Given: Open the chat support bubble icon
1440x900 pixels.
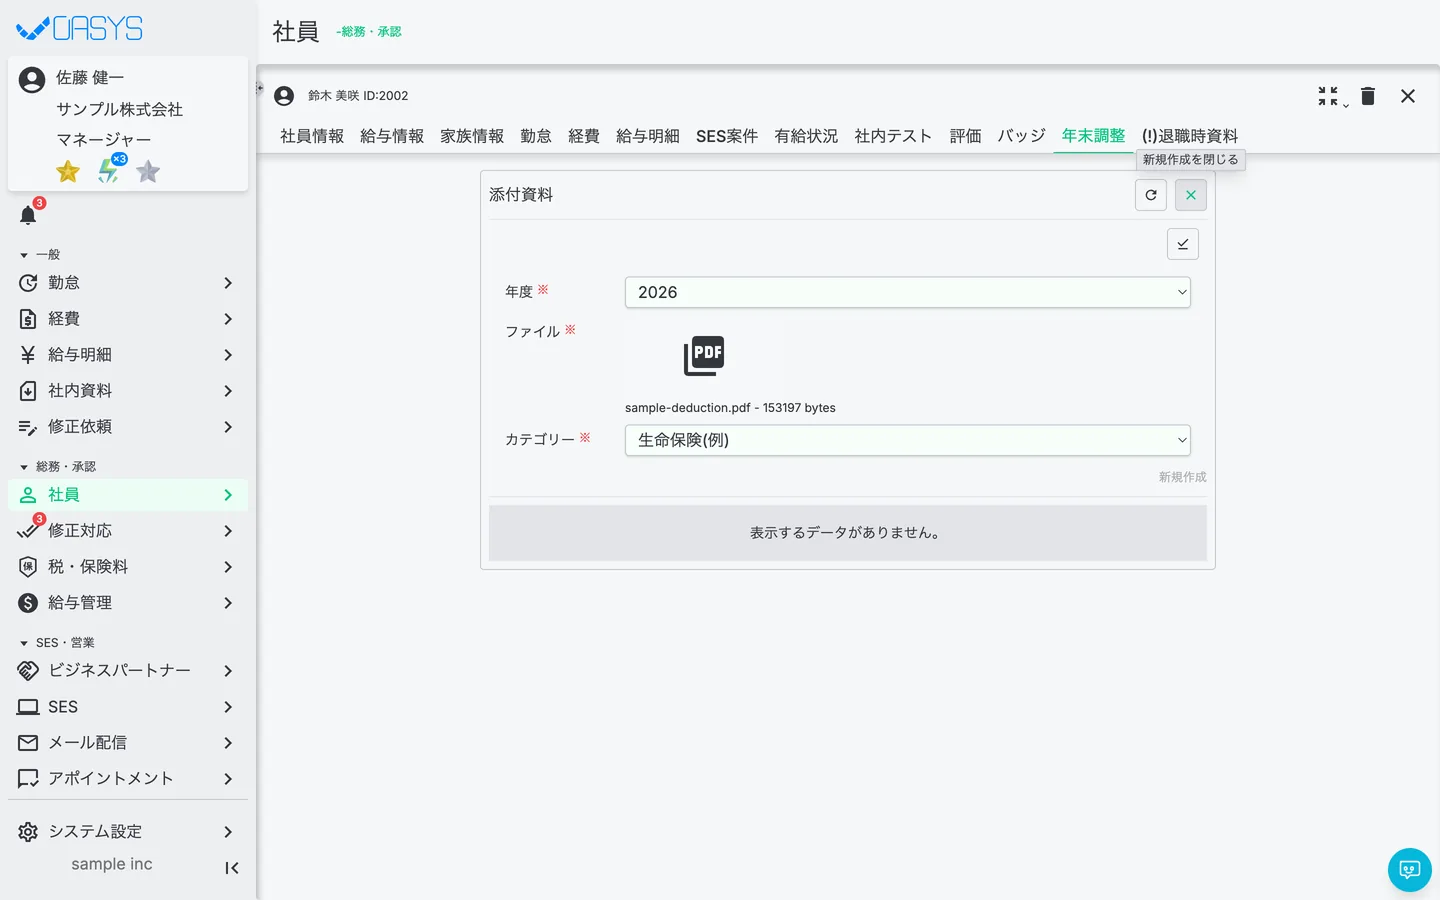Looking at the screenshot, I should pyautogui.click(x=1410, y=870).
